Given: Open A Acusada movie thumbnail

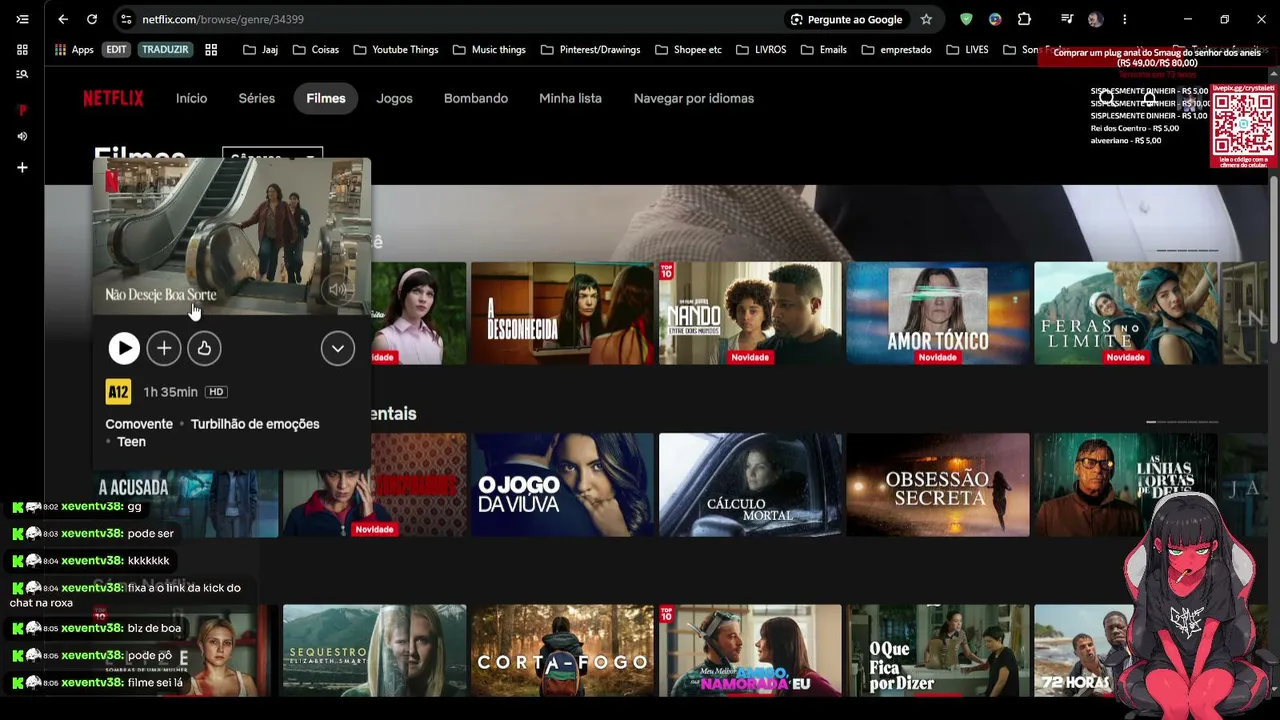Looking at the screenshot, I should 186,503.
